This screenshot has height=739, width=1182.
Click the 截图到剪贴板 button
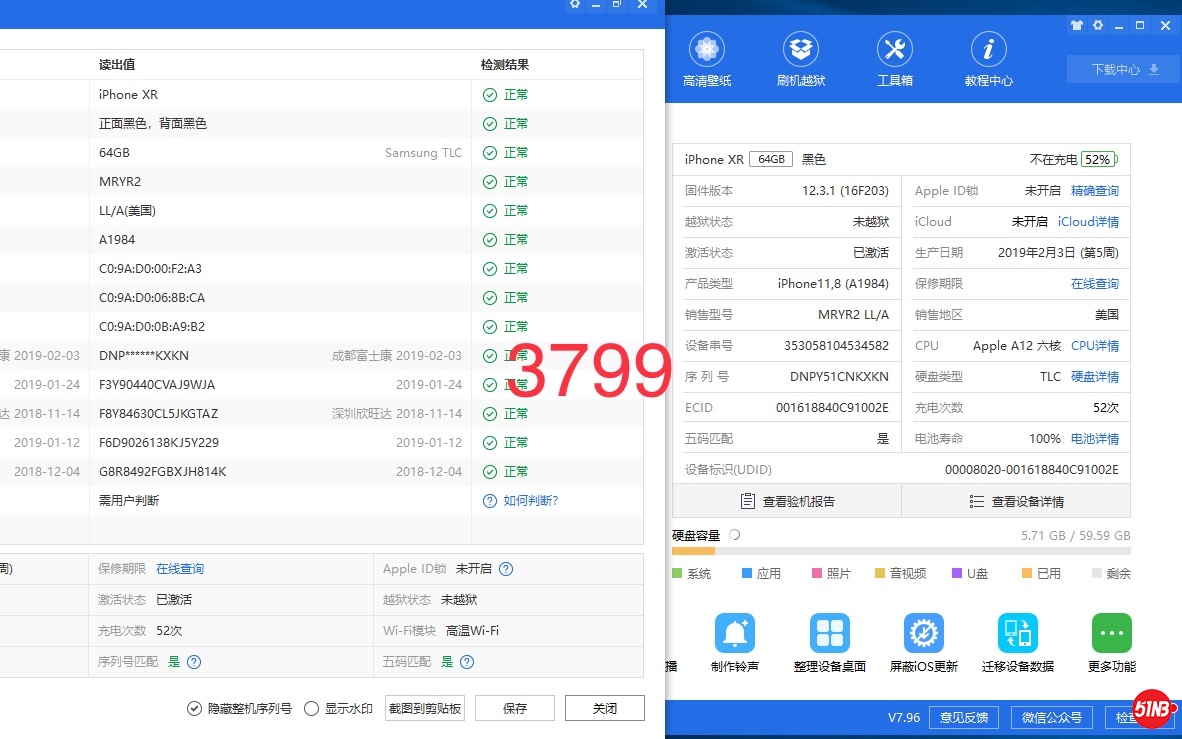(425, 709)
